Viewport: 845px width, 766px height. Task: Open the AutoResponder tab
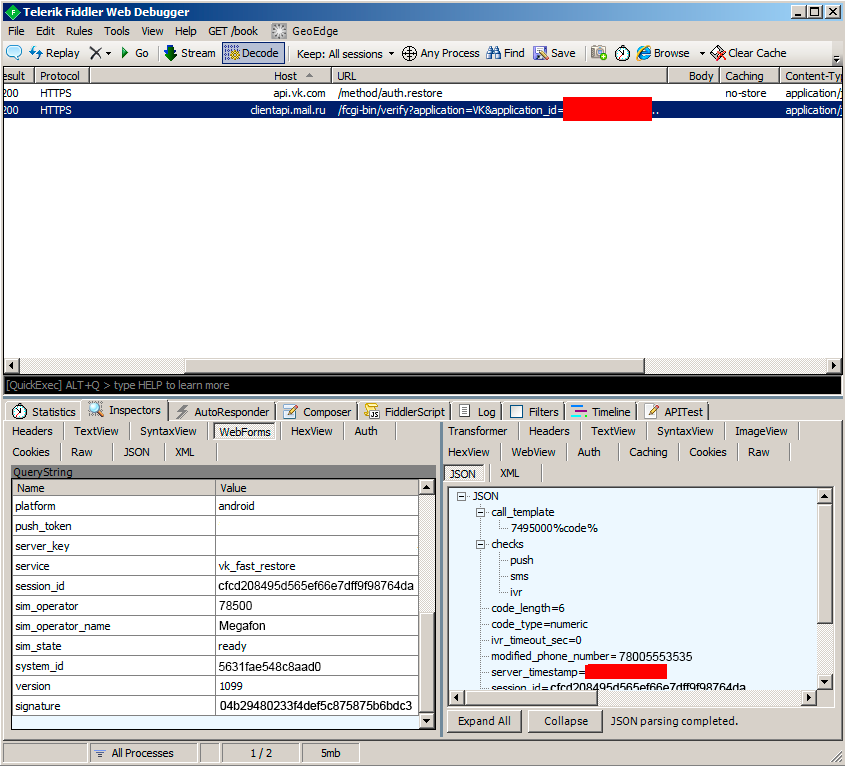(x=223, y=412)
